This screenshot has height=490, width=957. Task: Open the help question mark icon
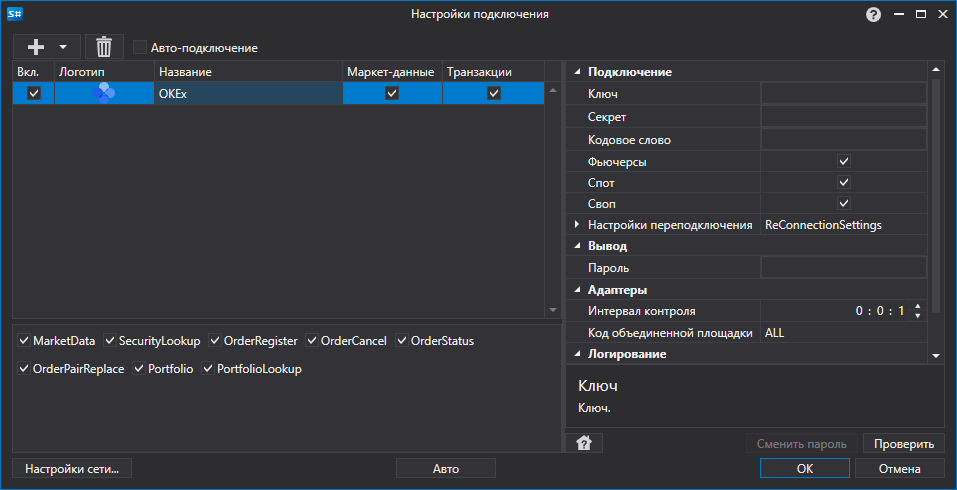point(873,14)
